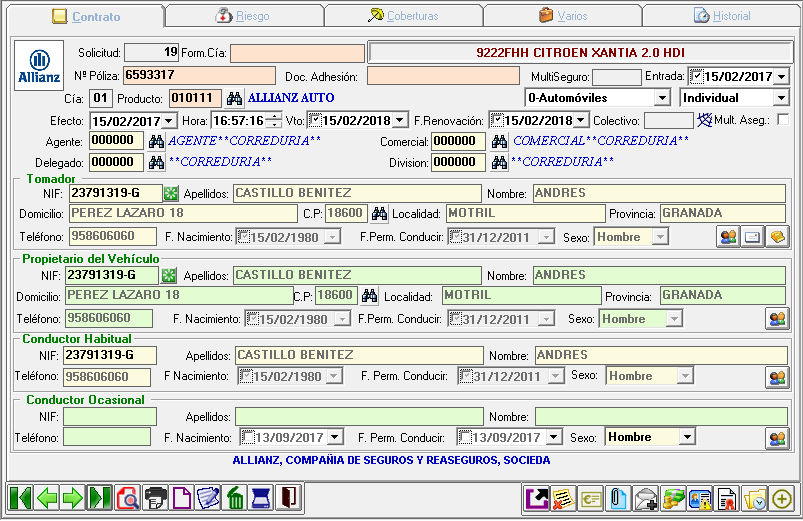Viewport: 803px width, 521px height.
Task: Open the Tomador people icon button
Action: tap(728, 237)
